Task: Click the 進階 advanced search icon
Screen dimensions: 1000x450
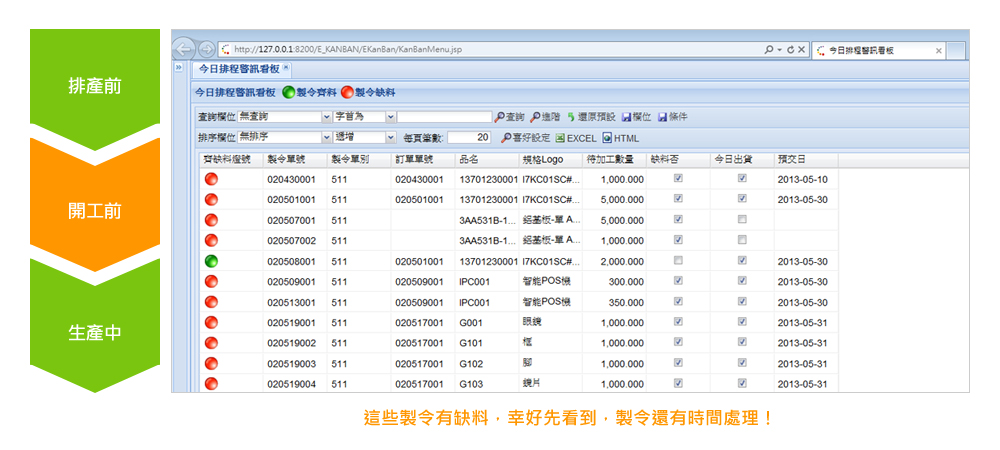Action: point(536,117)
